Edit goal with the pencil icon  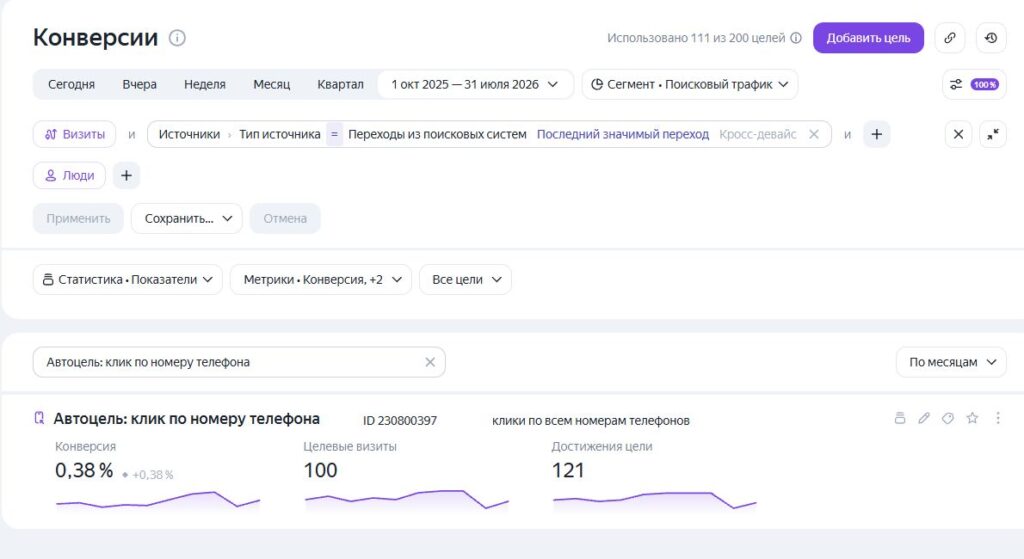tap(923, 418)
